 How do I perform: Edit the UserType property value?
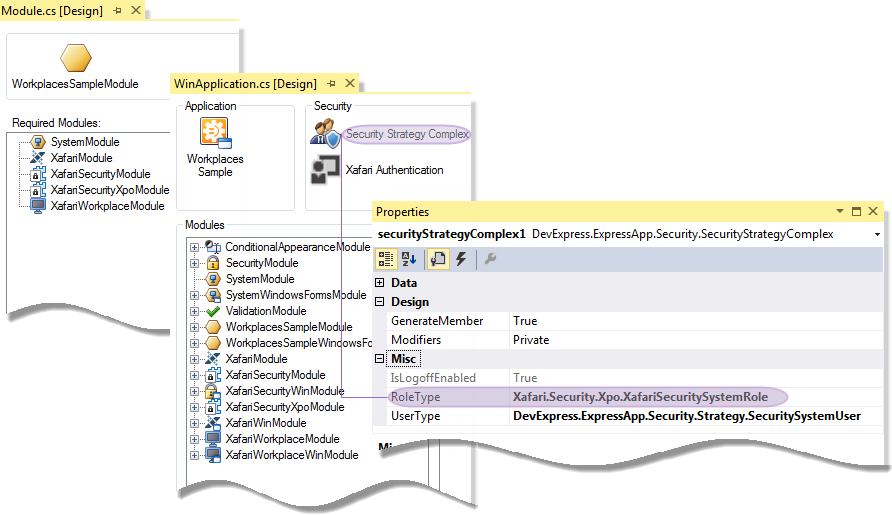click(696, 416)
